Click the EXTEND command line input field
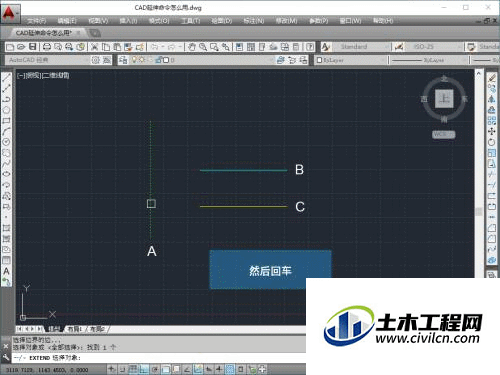 [x=159, y=358]
